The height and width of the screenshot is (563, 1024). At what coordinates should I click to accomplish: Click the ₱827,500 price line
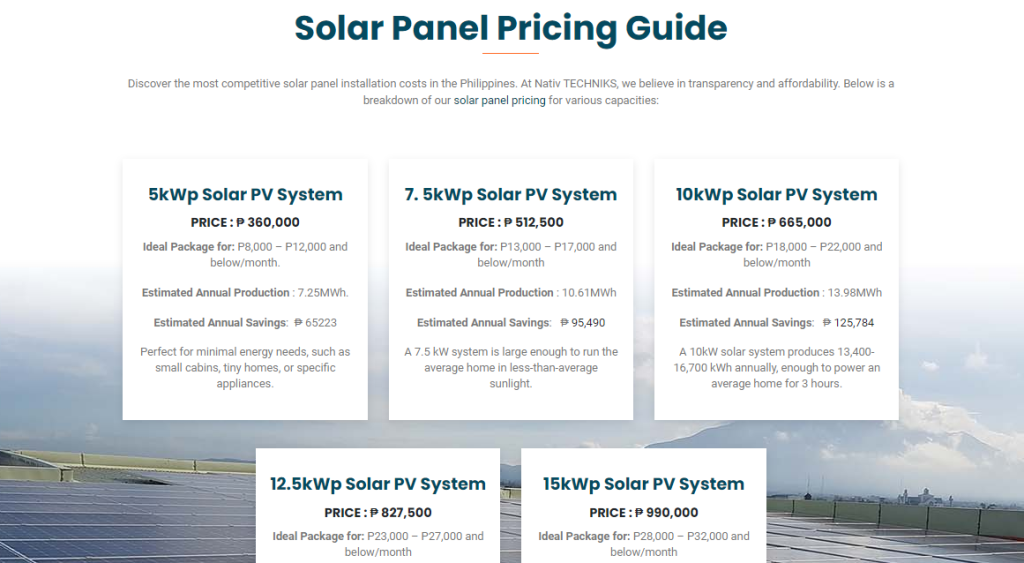pos(378,513)
